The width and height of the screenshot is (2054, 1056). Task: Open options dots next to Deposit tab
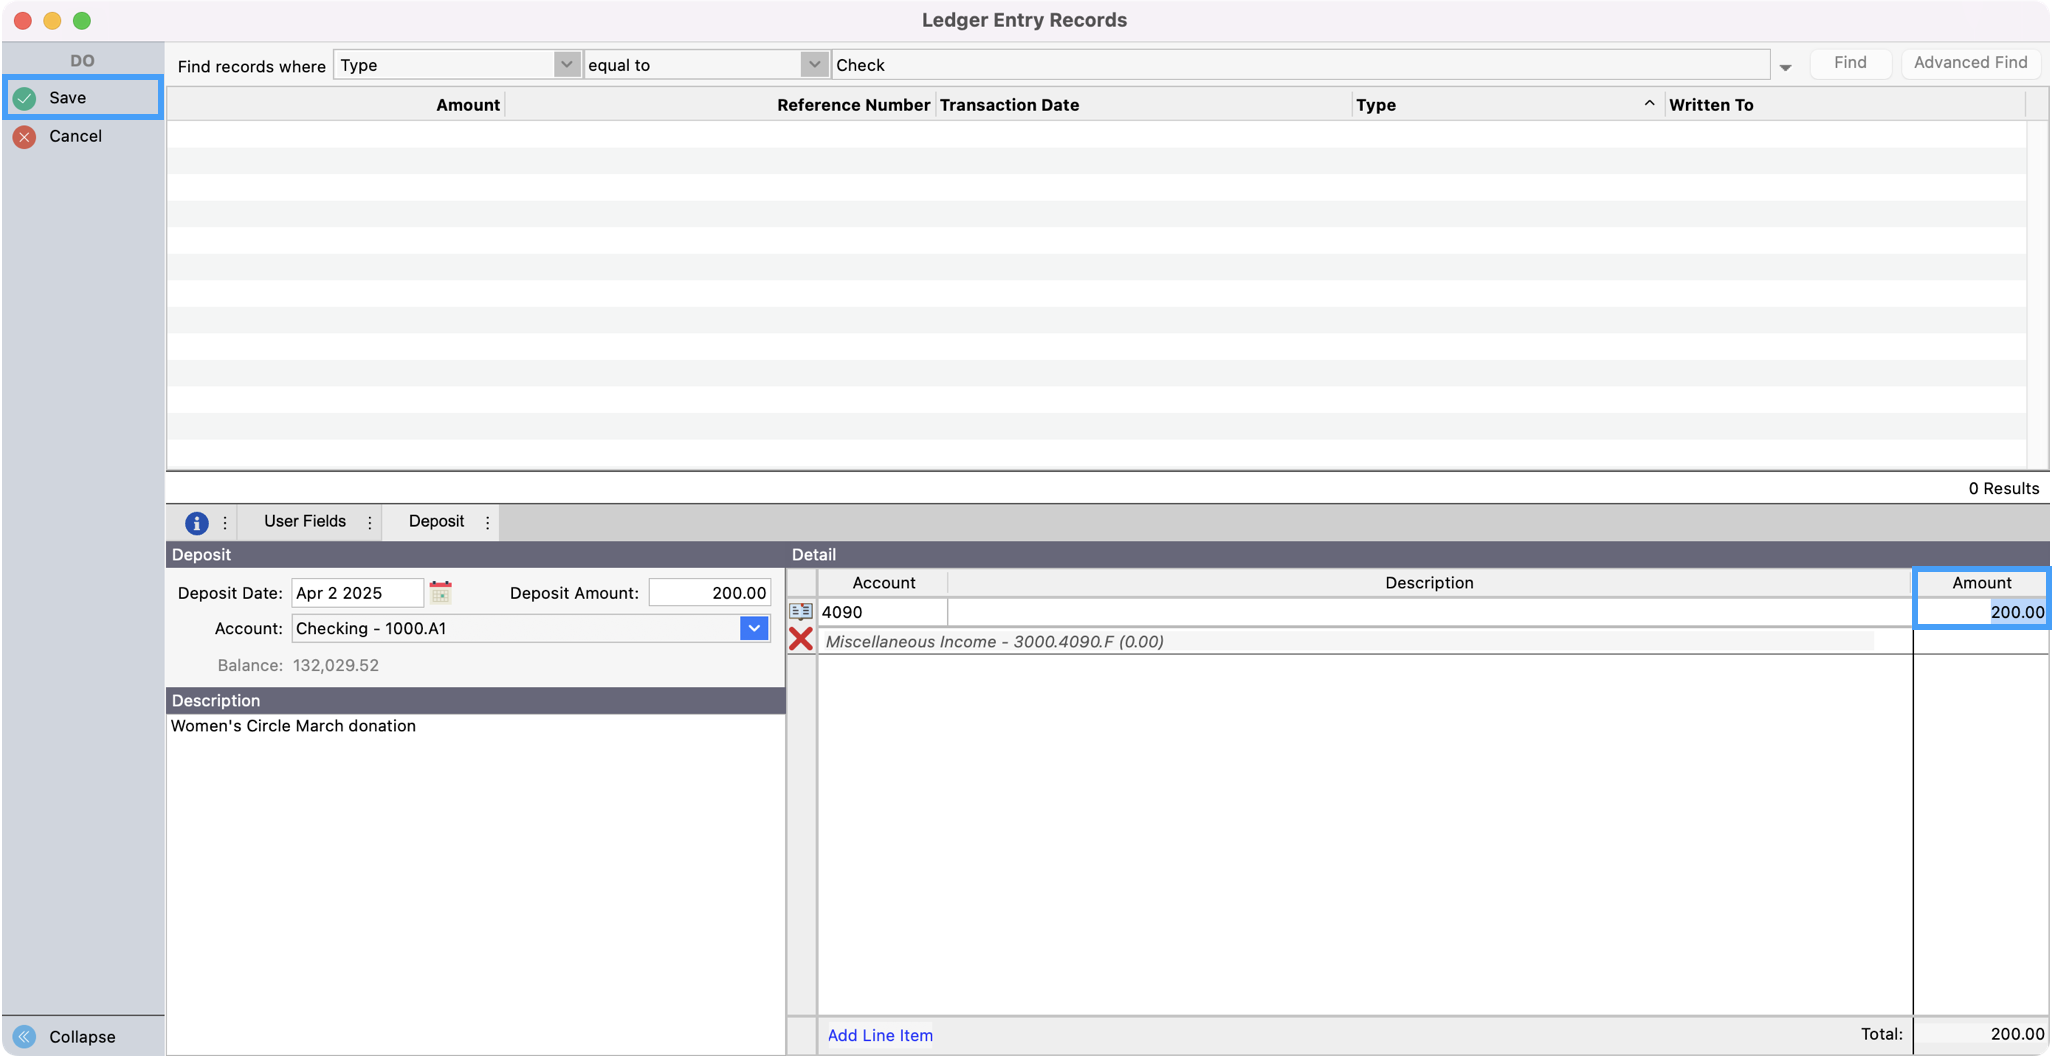488,522
